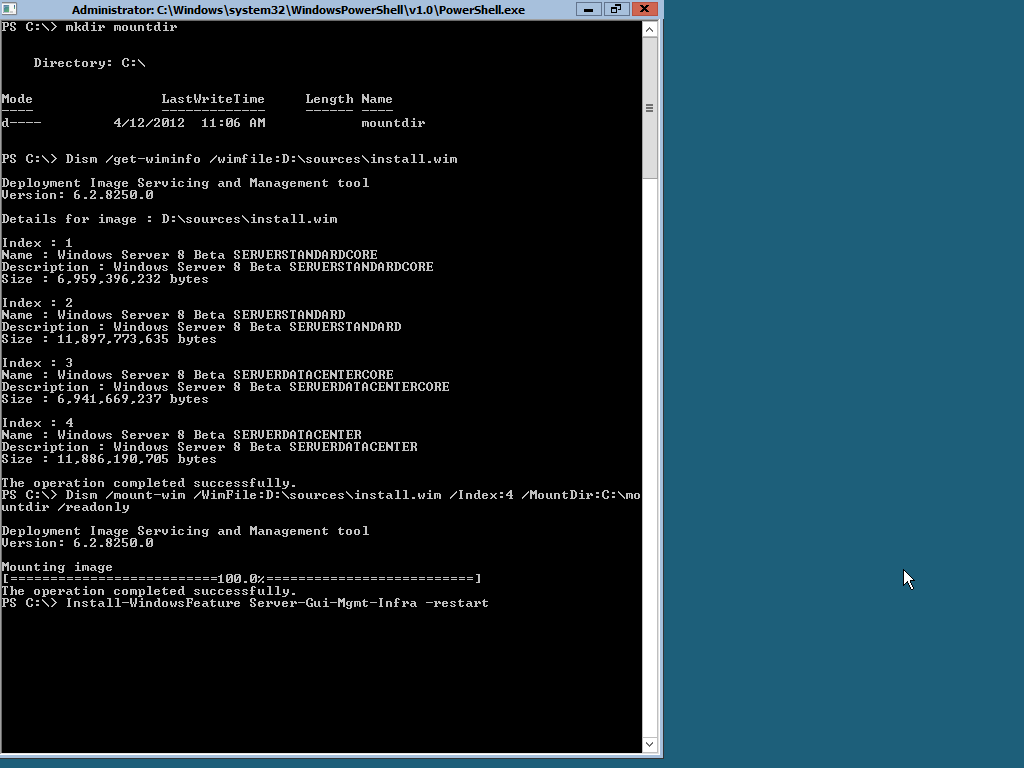Restore down the PowerShell window
Image resolution: width=1024 pixels, height=768 pixels.
click(616, 9)
